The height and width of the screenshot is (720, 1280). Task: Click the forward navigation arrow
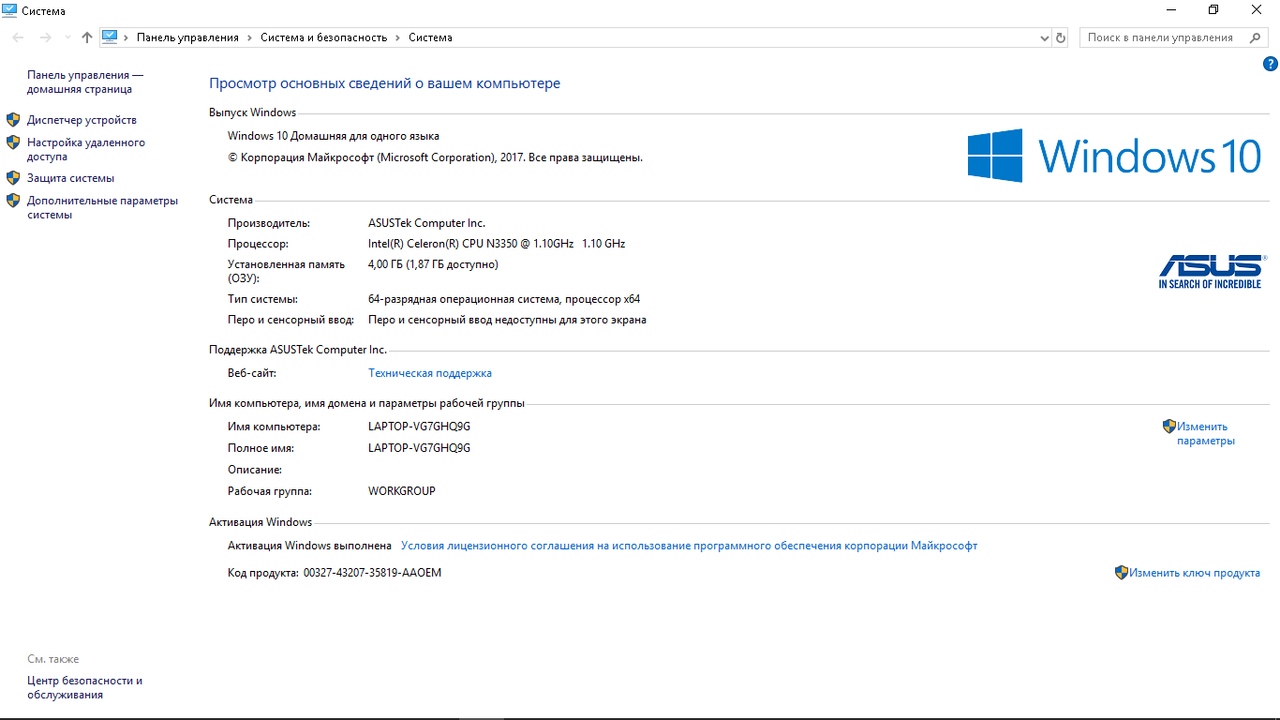pyautogui.click(x=45, y=37)
